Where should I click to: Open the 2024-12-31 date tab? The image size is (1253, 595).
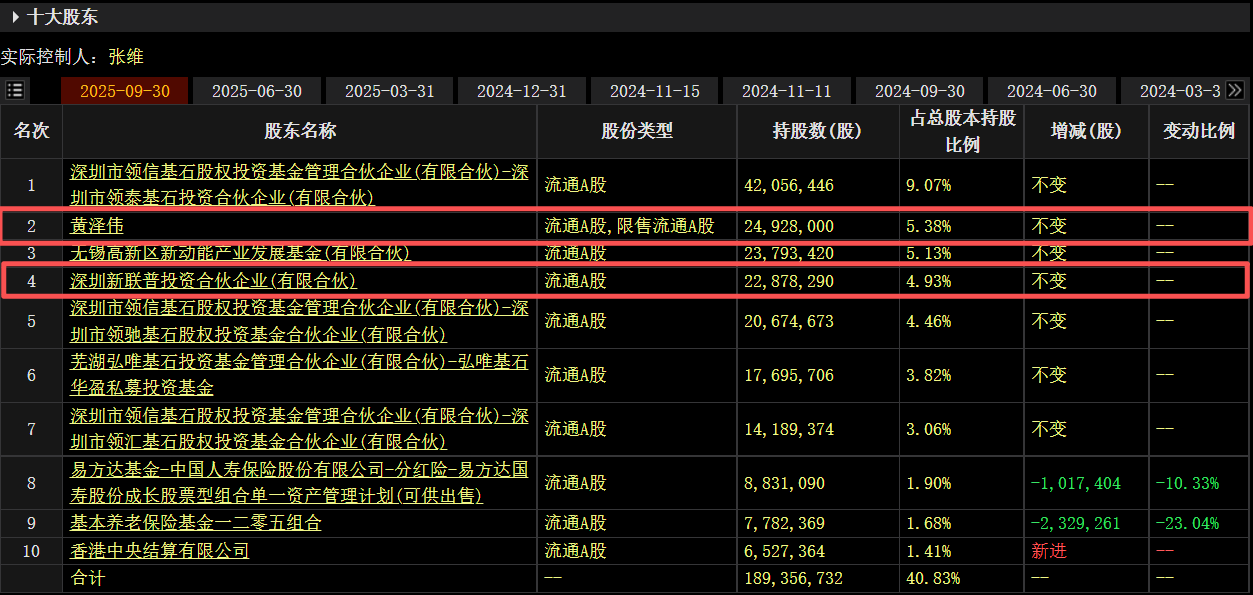tap(521, 91)
